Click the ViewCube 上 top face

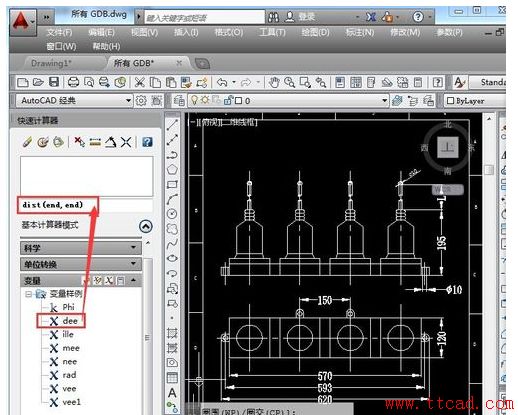[x=447, y=147]
